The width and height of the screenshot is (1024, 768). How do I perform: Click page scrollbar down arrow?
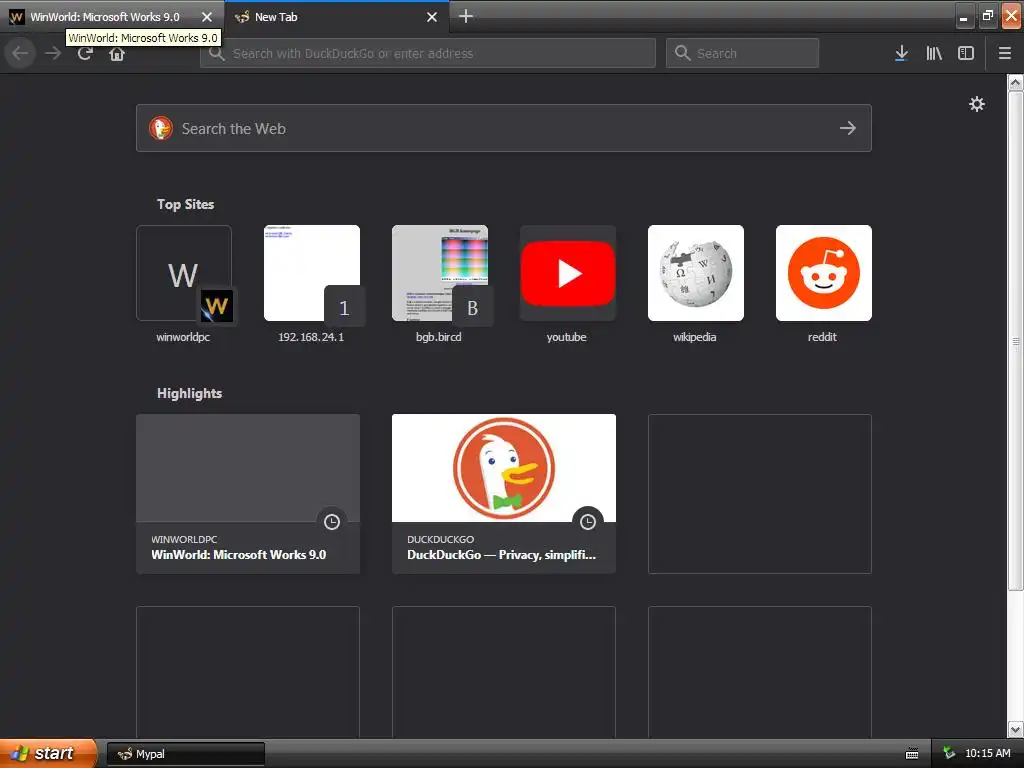pyautogui.click(x=1016, y=729)
